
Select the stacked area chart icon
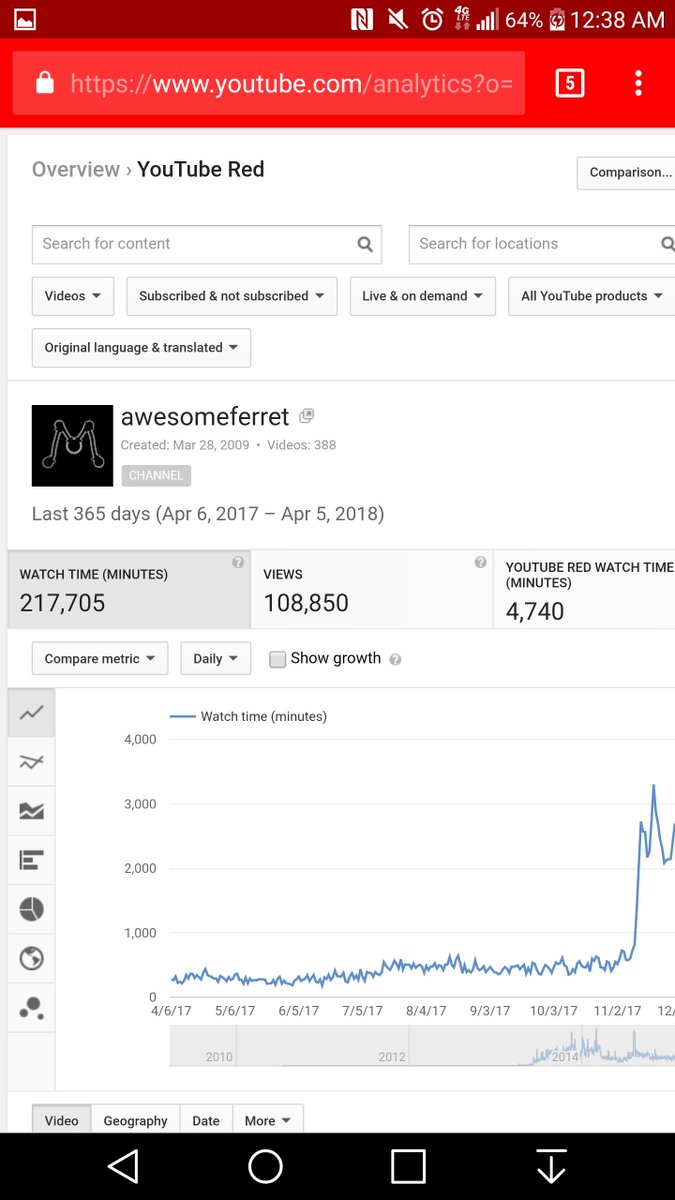pos(31,811)
